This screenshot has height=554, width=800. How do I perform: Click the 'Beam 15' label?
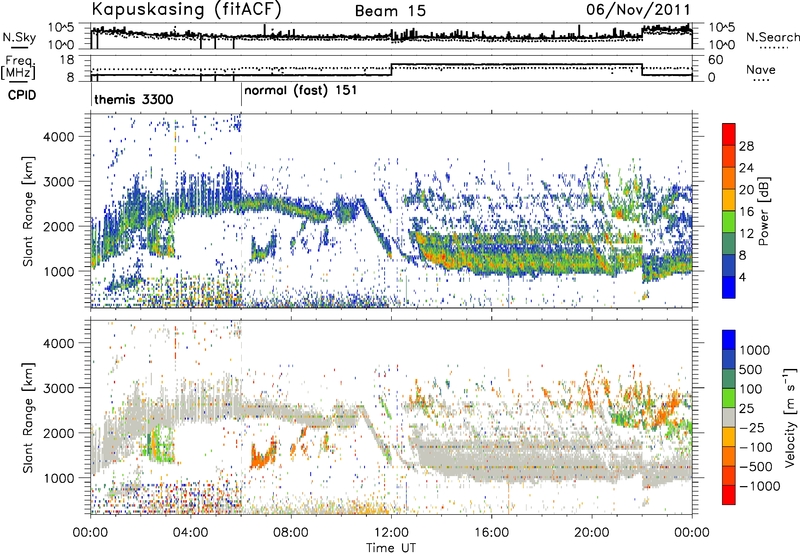(x=390, y=11)
